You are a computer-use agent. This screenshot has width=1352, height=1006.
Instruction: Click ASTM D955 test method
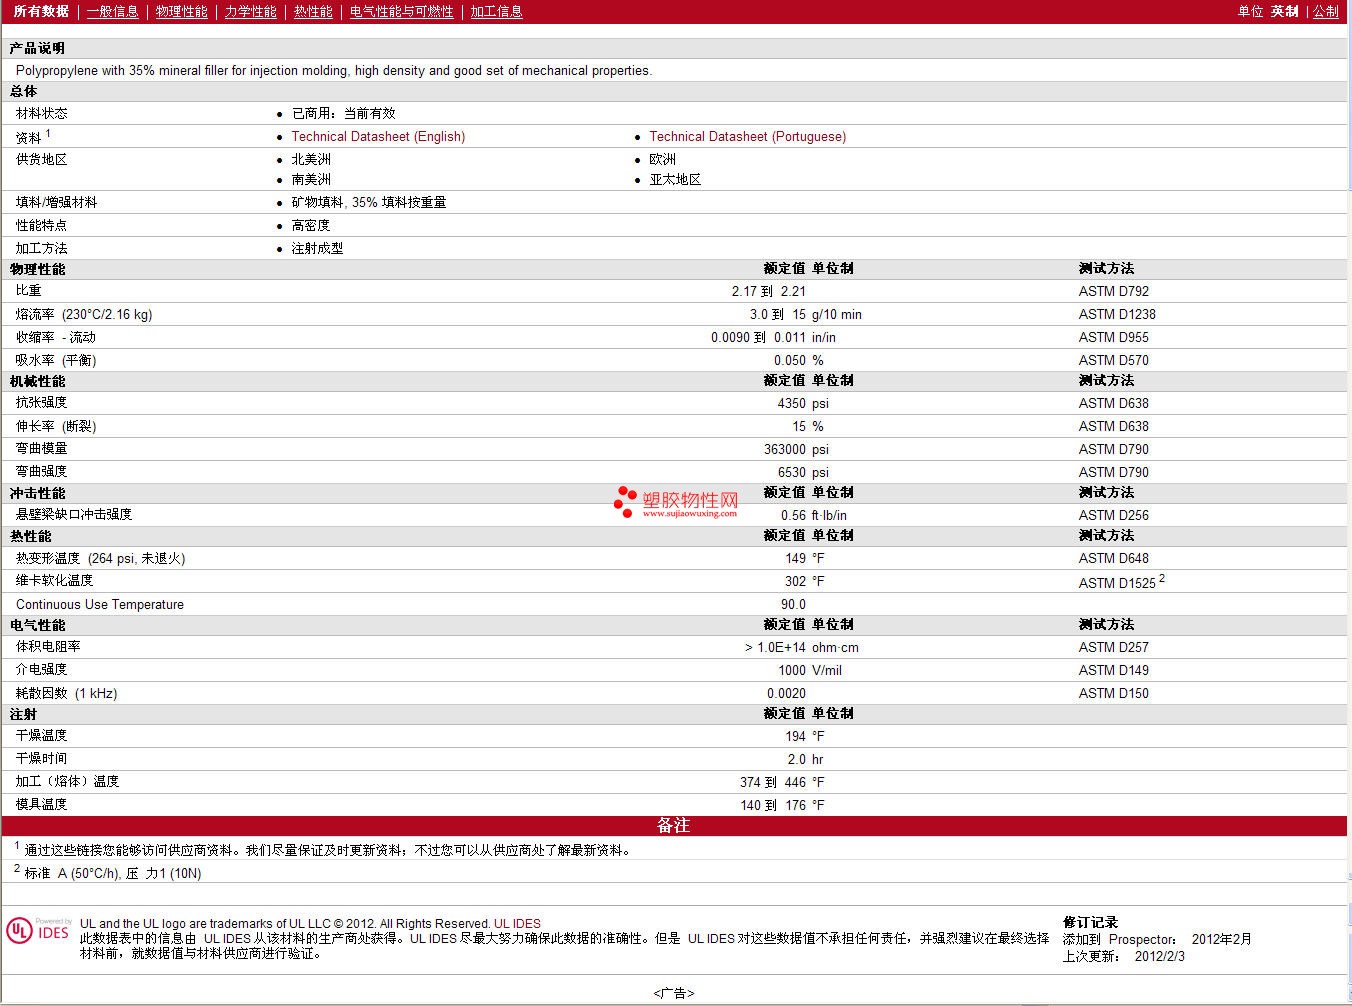(x=1114, y=337)
